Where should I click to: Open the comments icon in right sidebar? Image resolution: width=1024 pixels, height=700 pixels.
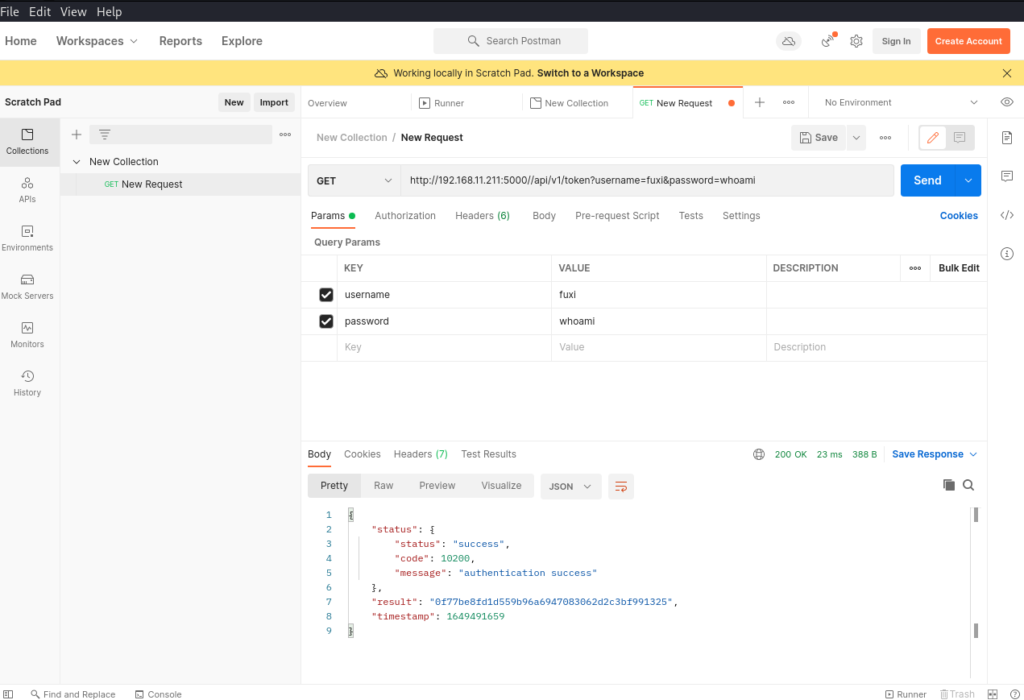1007,176
